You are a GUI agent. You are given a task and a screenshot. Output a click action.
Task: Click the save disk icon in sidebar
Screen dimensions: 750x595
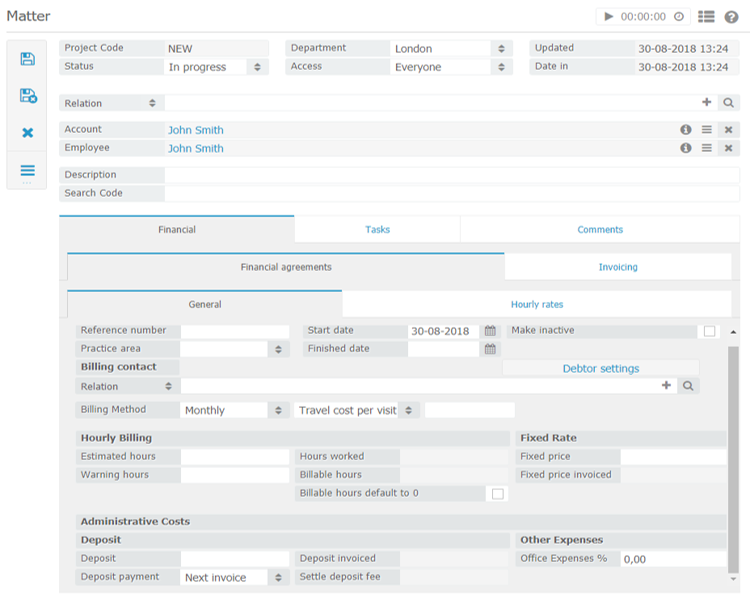point(27,59)
